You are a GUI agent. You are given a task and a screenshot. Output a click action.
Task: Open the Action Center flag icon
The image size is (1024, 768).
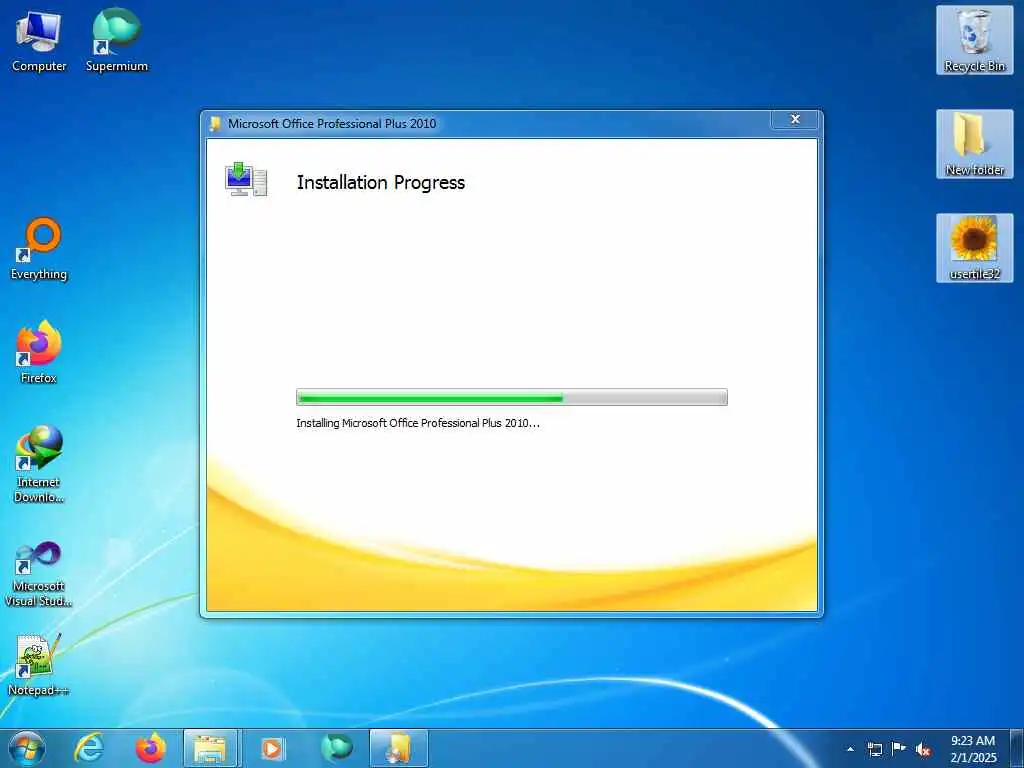[x=899, y=748]
